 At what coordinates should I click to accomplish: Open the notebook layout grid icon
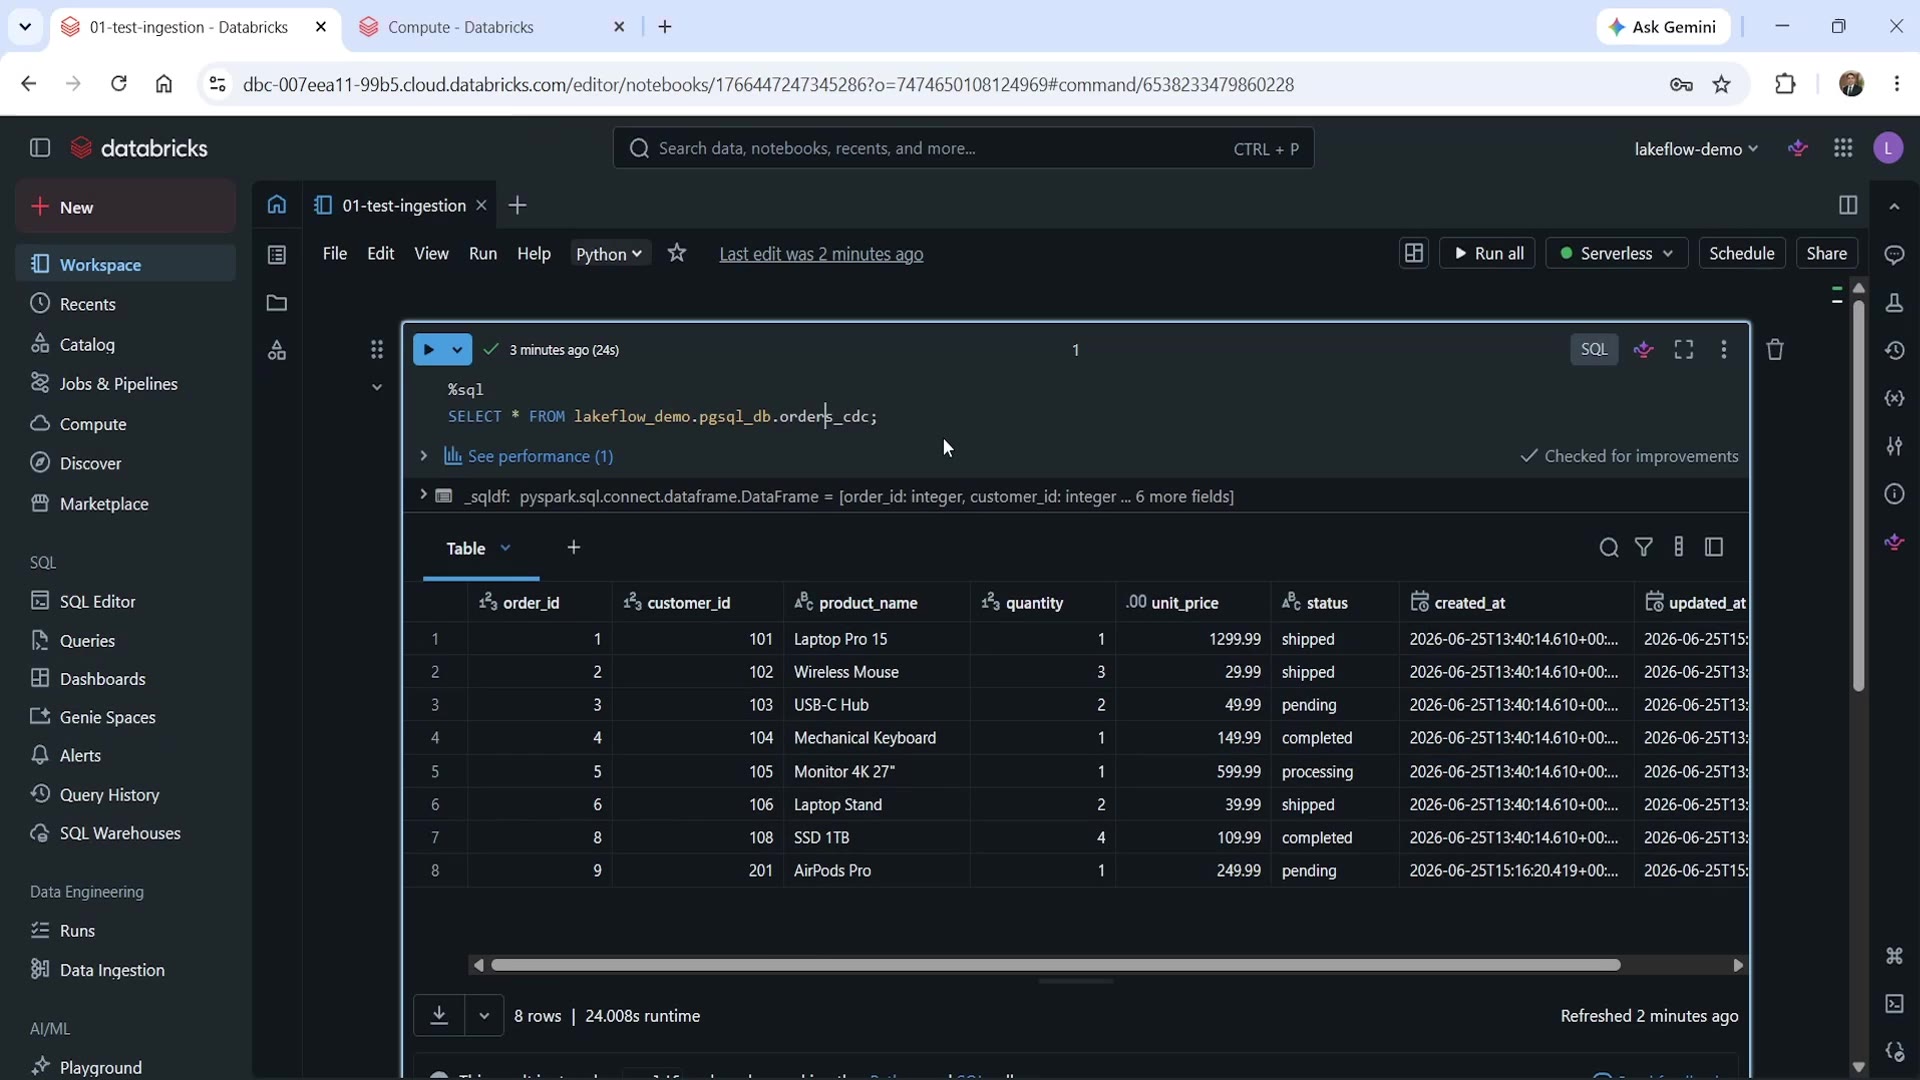point(1413,253)
